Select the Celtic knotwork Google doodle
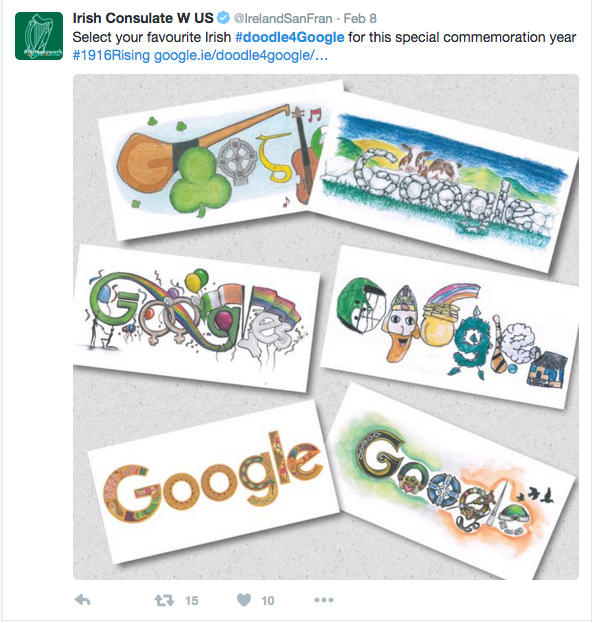Image resolution: width=592 pixels, height=623 pixels. [213, 481]
